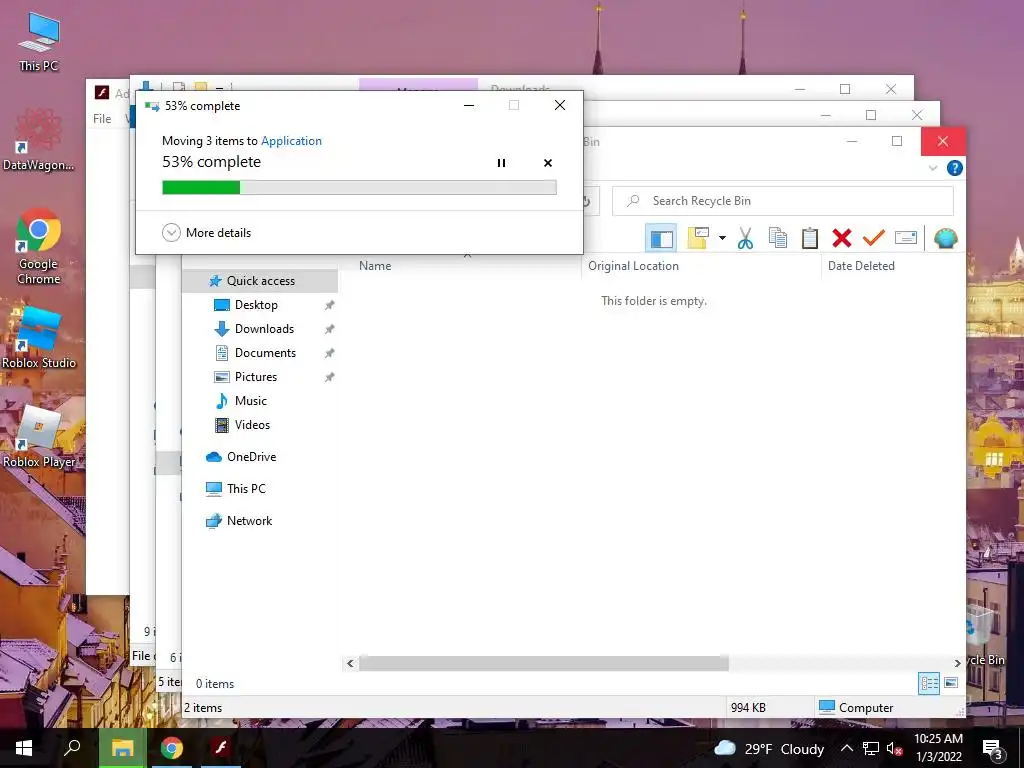This screenshot has height=768, width=1024.
Task: Pause the file move operation
Action: click(502, 163)
